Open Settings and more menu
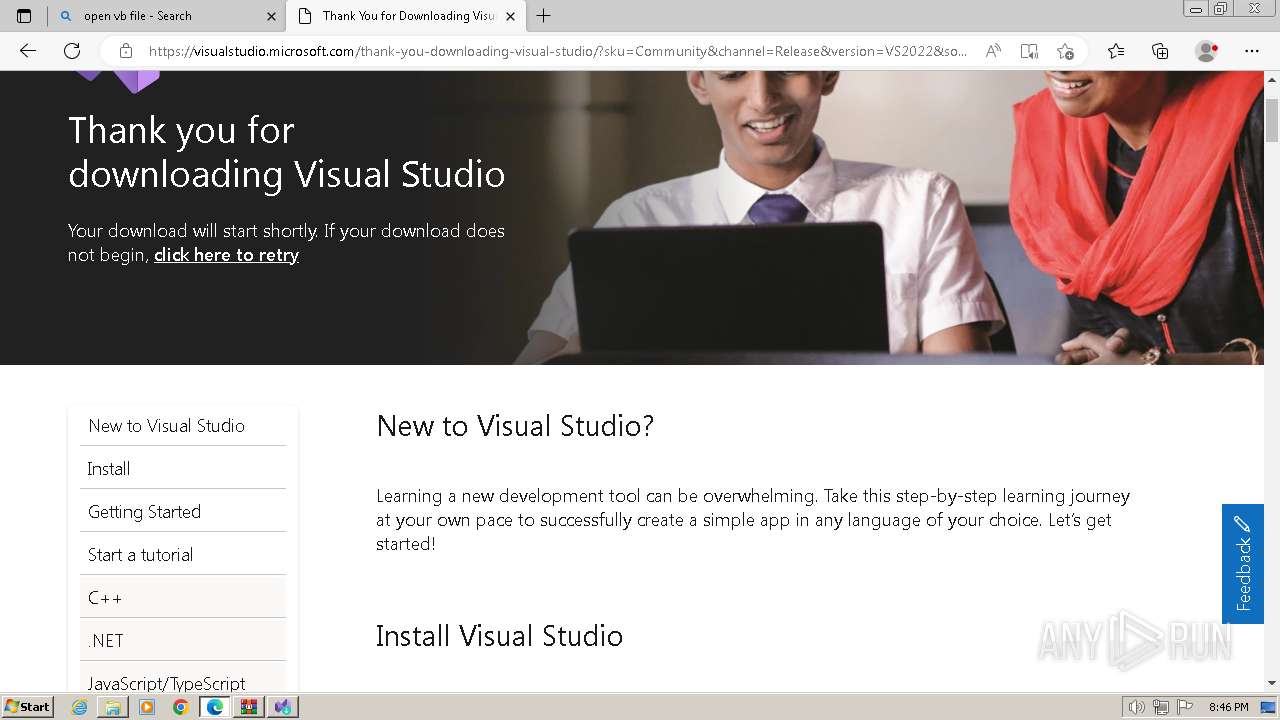The image size is (1280, 720). [x=1252, y=51]
